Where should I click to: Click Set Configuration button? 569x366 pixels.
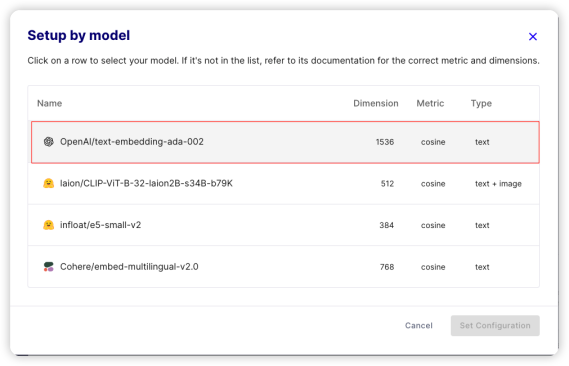495,325
